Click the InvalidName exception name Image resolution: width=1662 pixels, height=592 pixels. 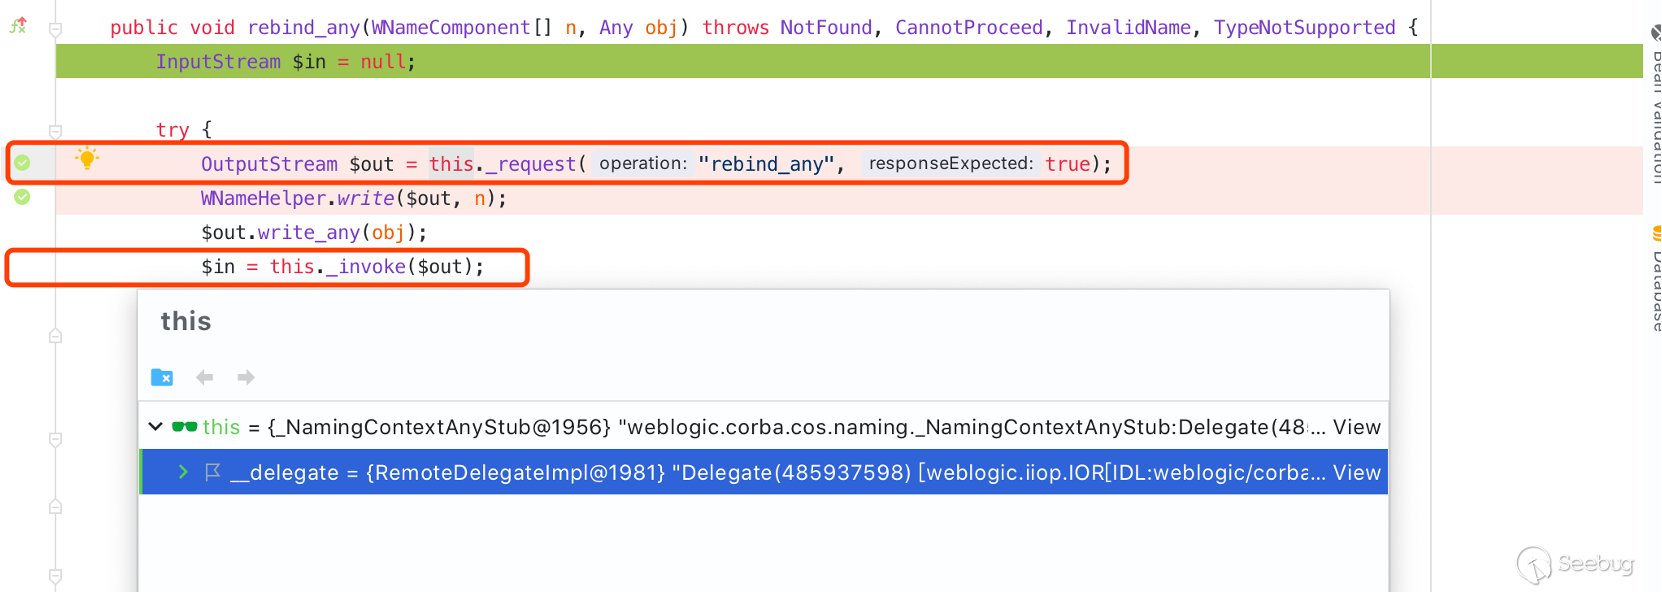[1128, 28]
